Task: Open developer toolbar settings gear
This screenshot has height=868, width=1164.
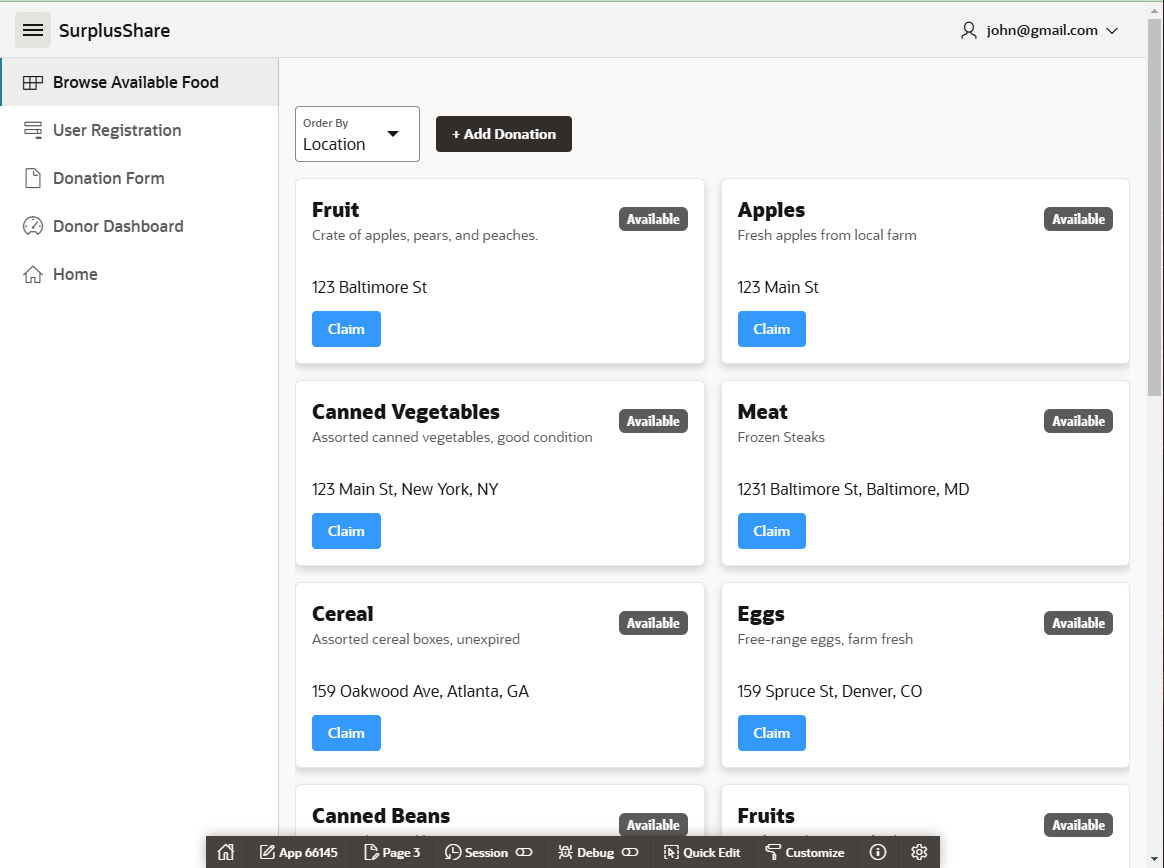Action: (x=919, y=852)
